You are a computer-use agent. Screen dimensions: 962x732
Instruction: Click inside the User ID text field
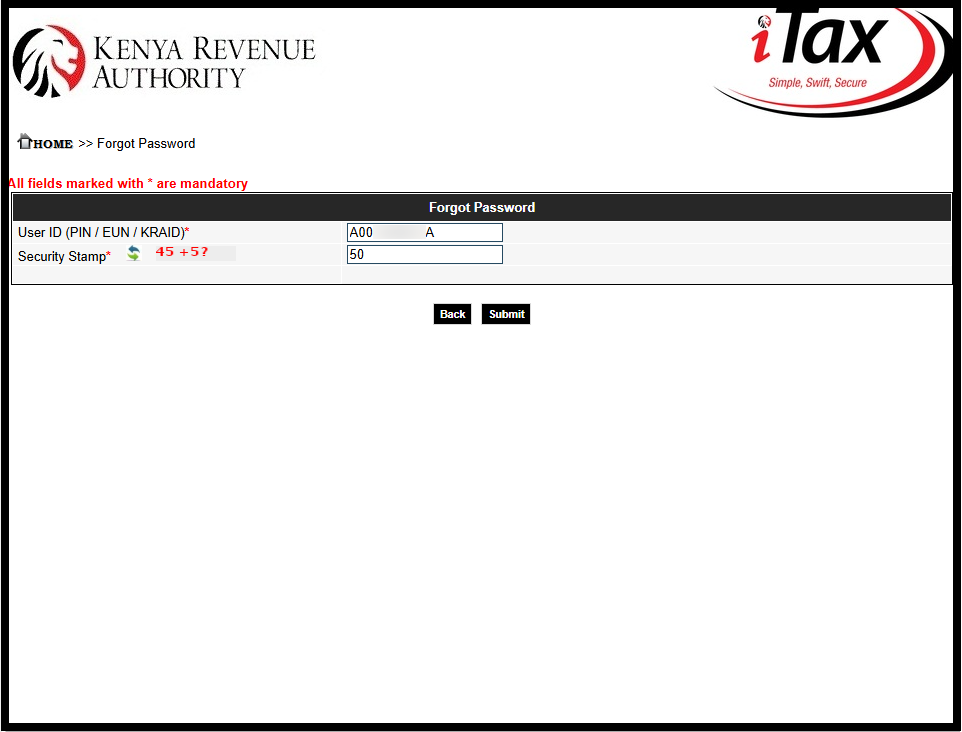[424, 232]
